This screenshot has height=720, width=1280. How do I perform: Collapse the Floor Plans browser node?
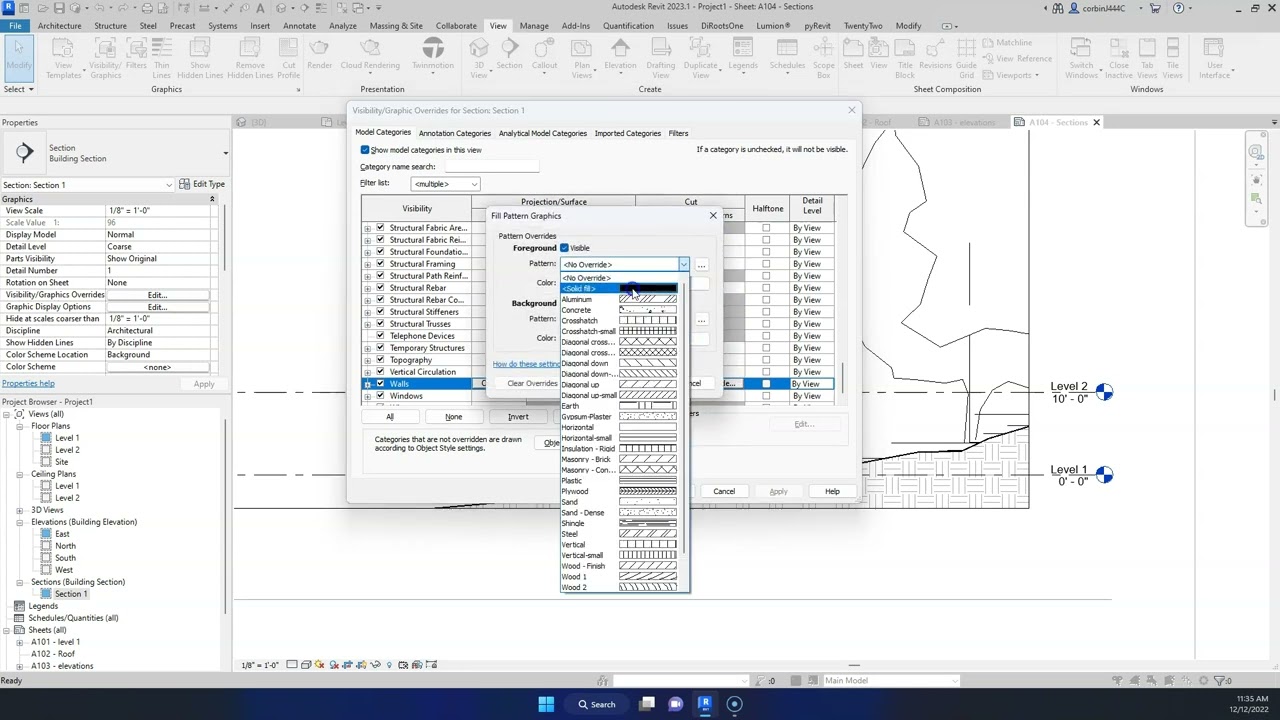[20, 426]
